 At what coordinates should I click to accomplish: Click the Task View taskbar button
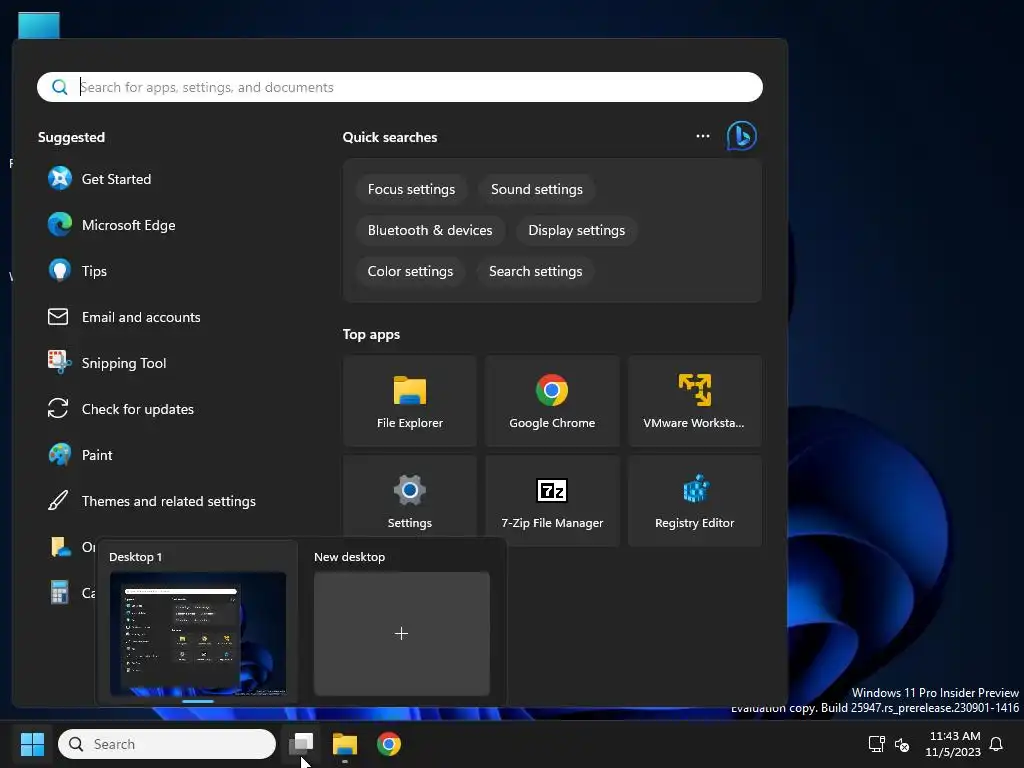301,744
